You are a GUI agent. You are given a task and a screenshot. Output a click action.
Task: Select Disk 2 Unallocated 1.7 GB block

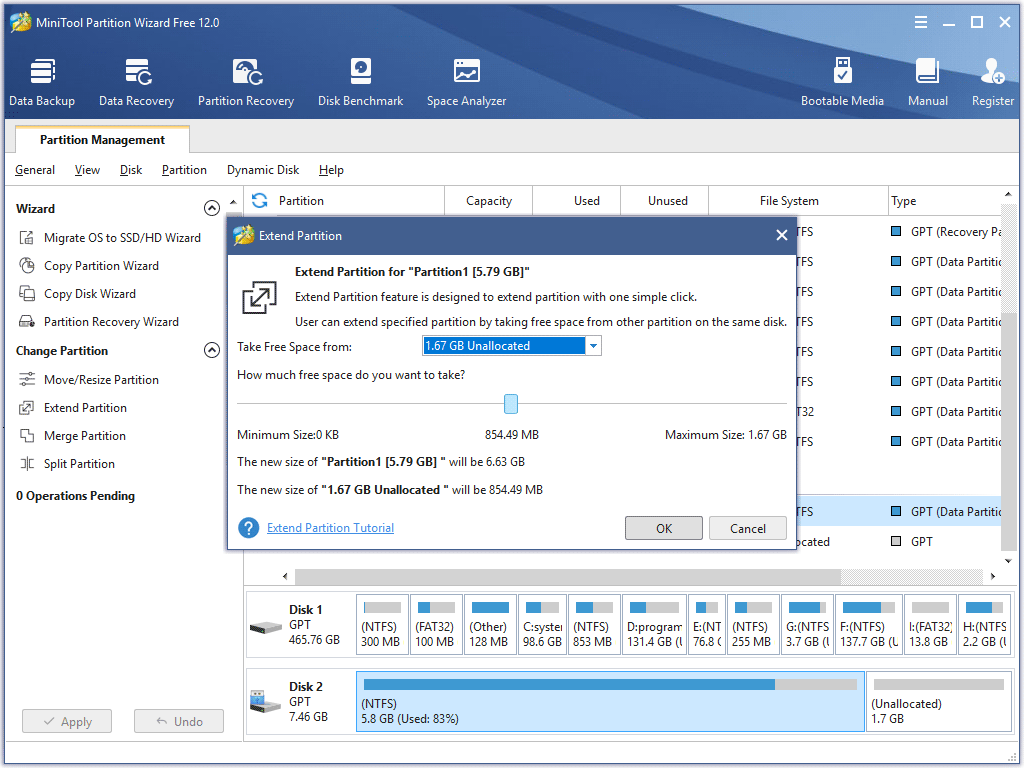coord(939,701)
